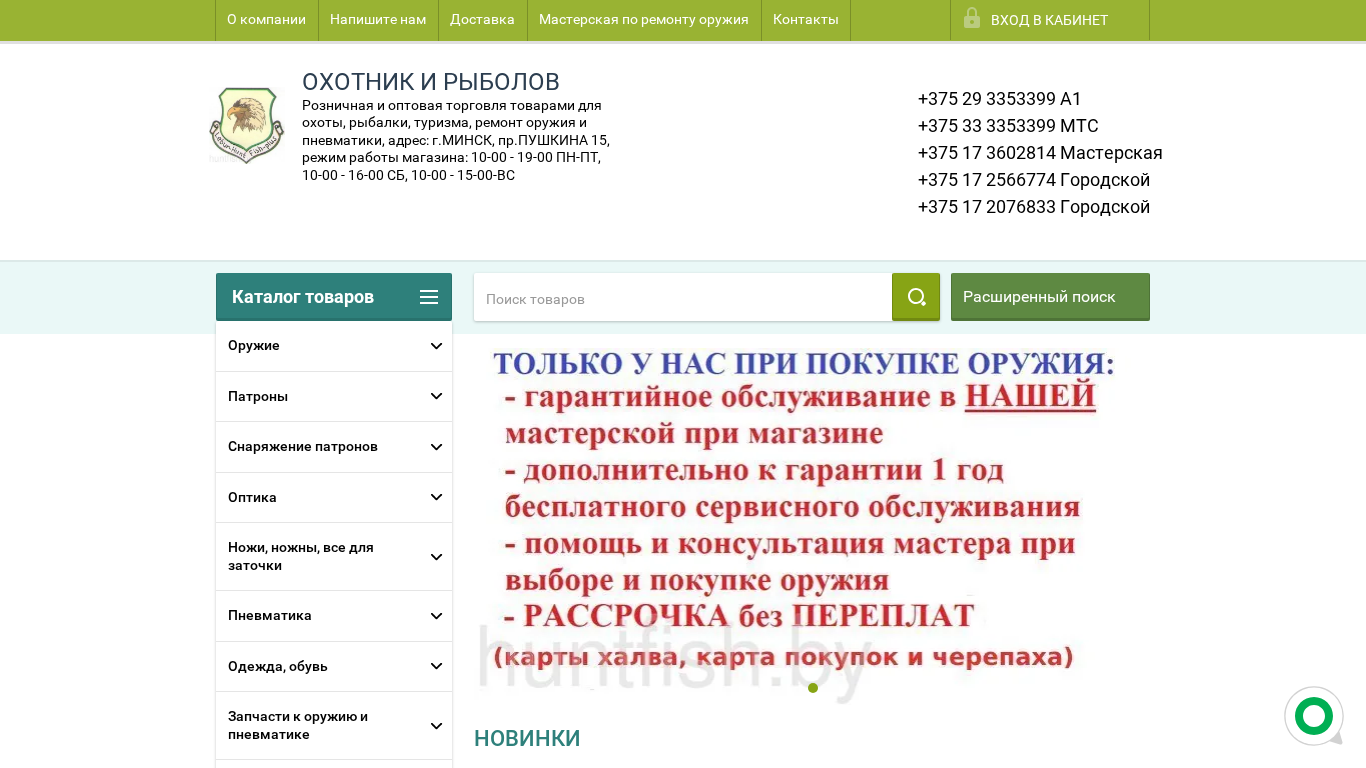1366x768 pixels.
Task: Open Мастерская по ремонту оружия page
Action: tap(644, 20)
